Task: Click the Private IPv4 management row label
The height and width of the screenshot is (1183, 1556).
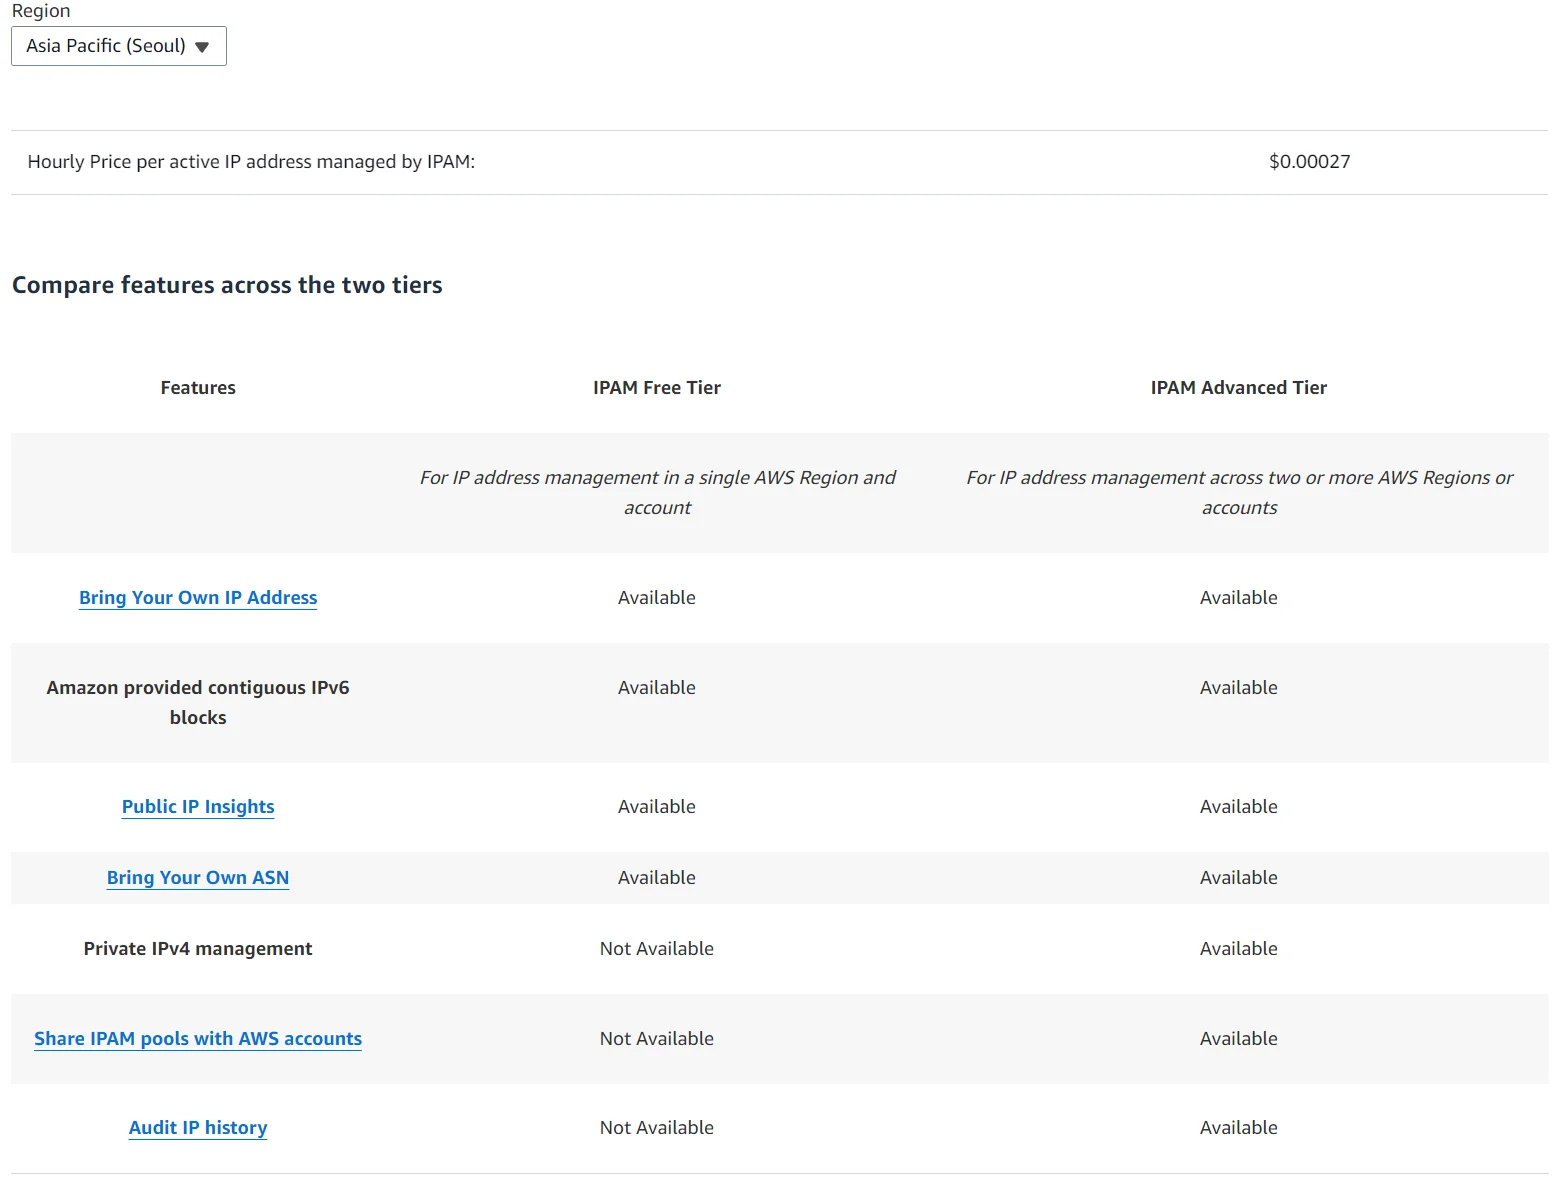Action: point(198,948)
